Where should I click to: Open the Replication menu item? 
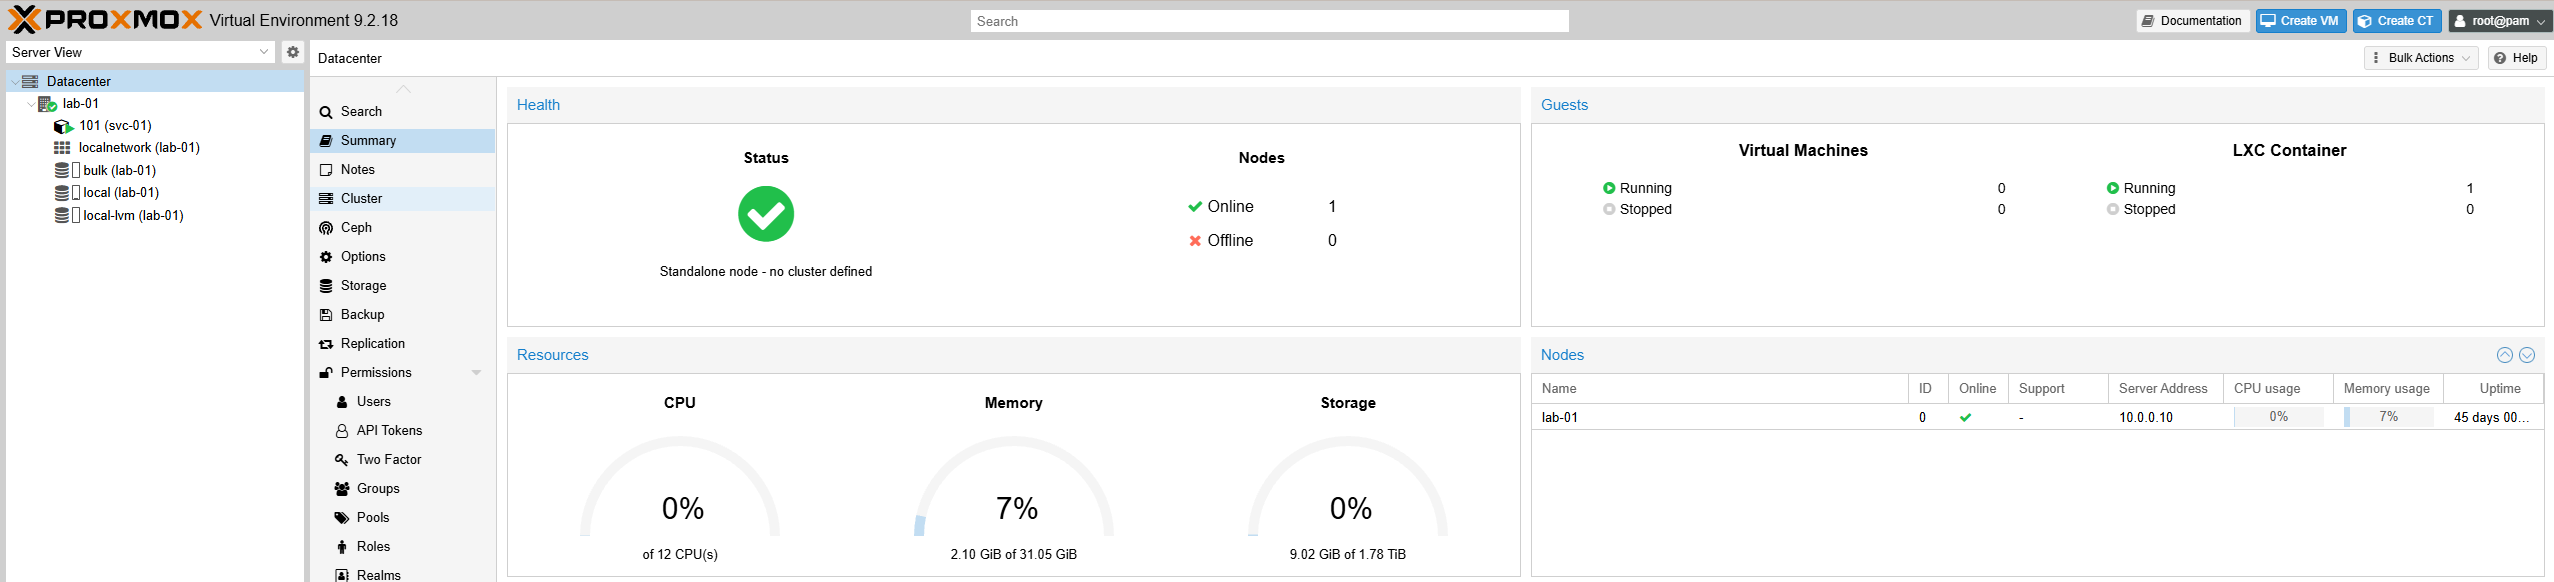coord(402,344)
